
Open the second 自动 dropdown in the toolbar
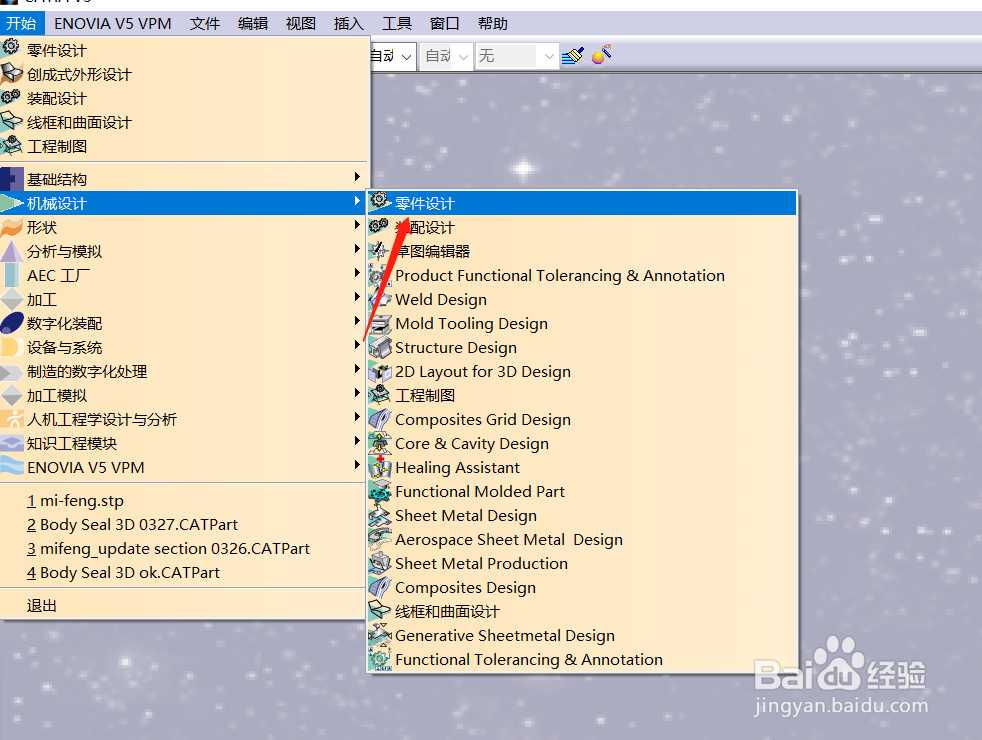(463, 57)
